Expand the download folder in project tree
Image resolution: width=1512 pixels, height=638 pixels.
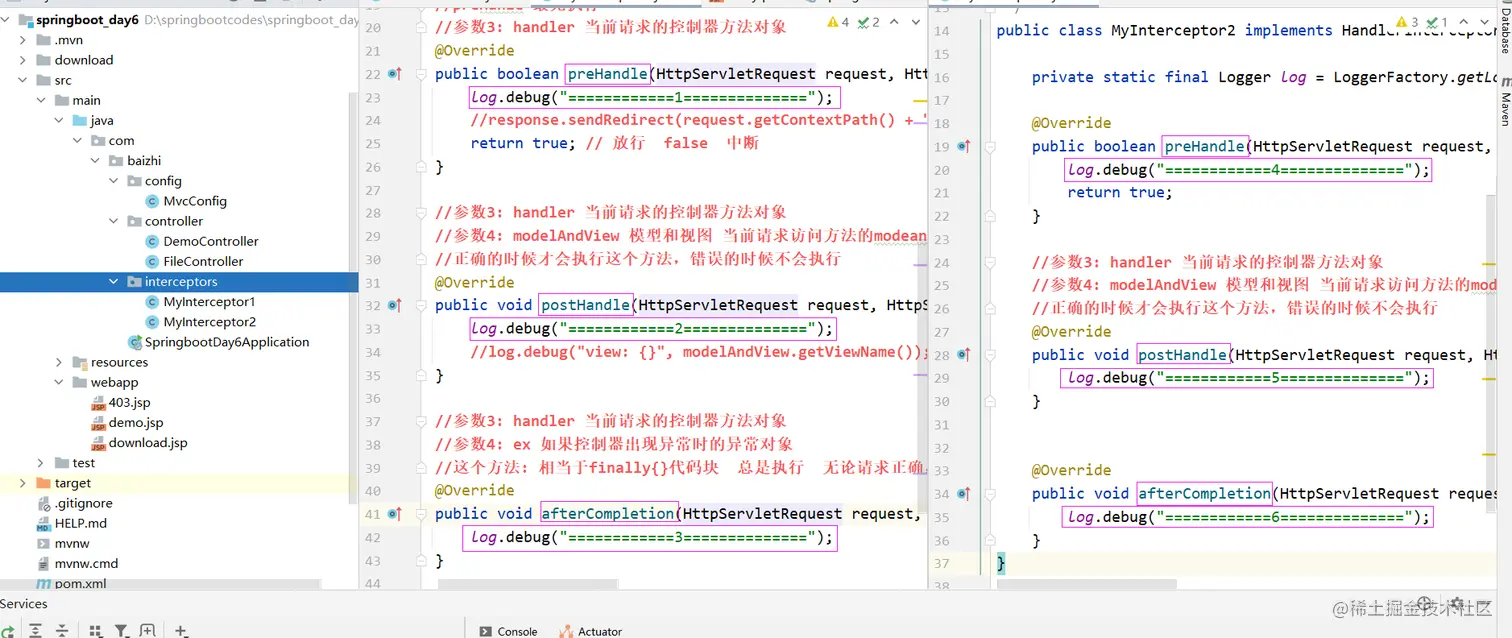[x=23, y=60]
